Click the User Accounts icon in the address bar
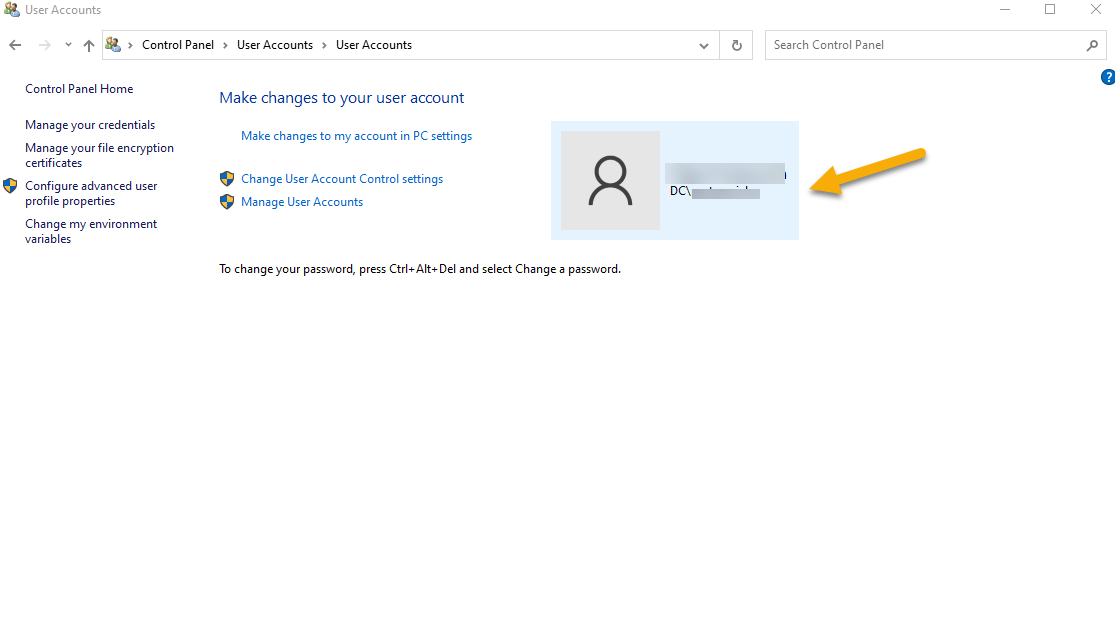 (113, 45)
